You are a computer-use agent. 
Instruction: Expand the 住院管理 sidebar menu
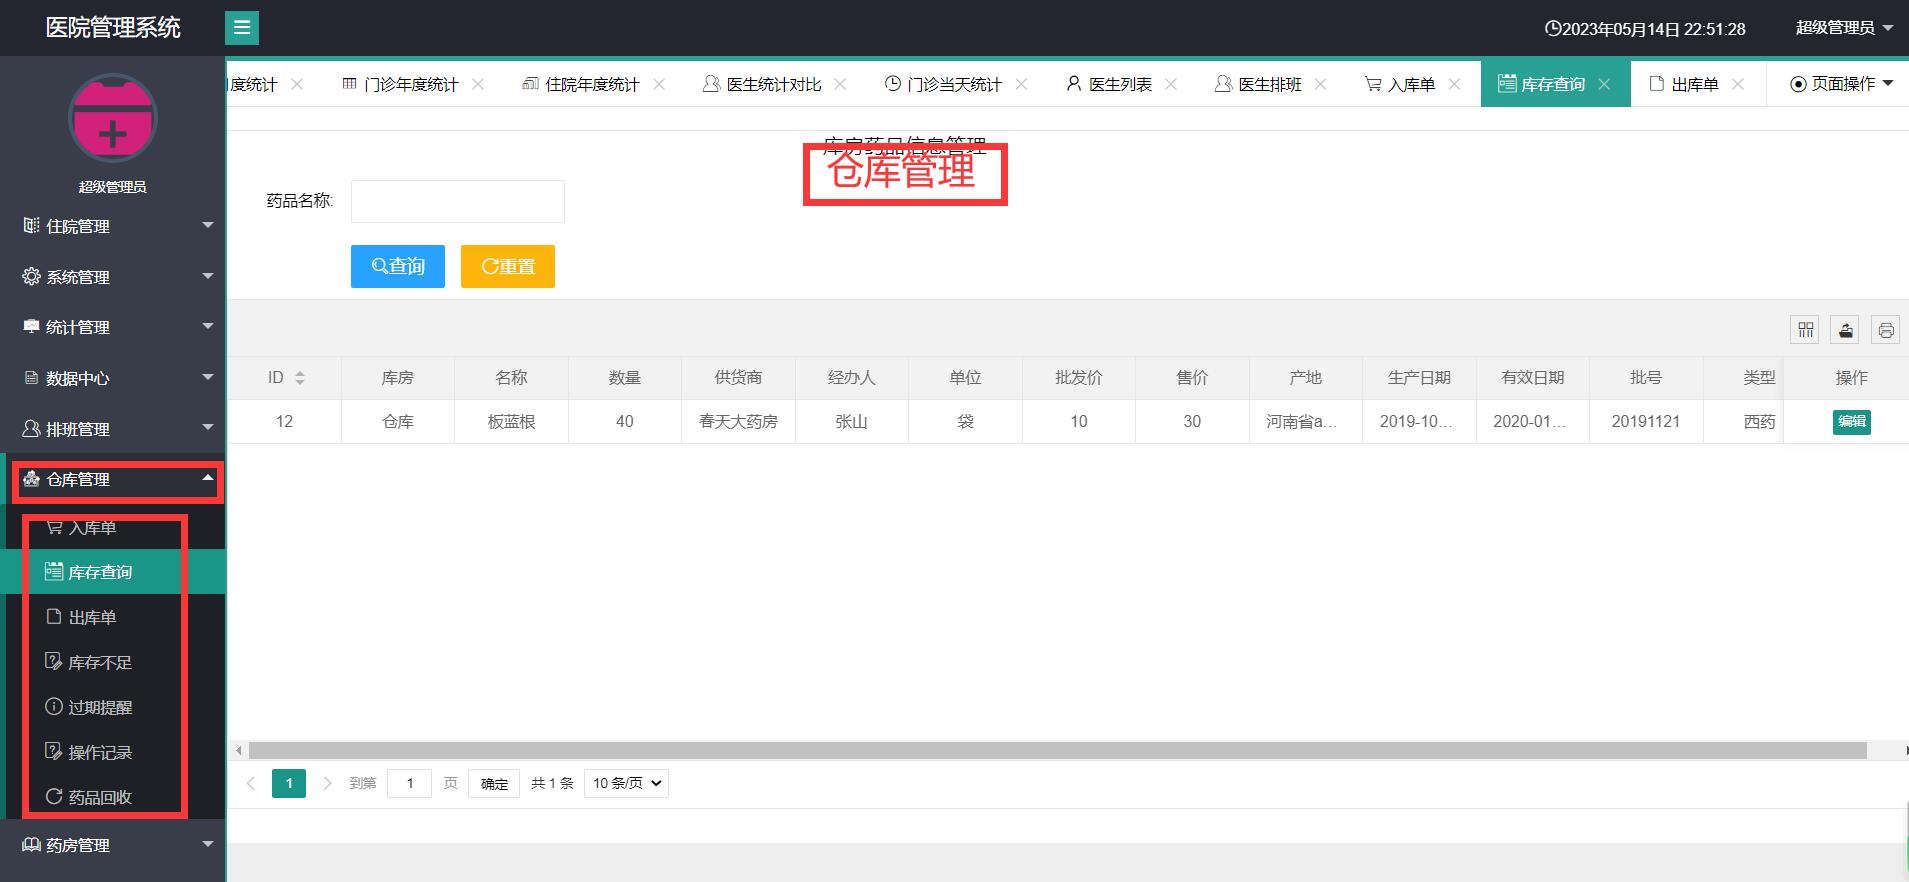click(x=113, y=226)
